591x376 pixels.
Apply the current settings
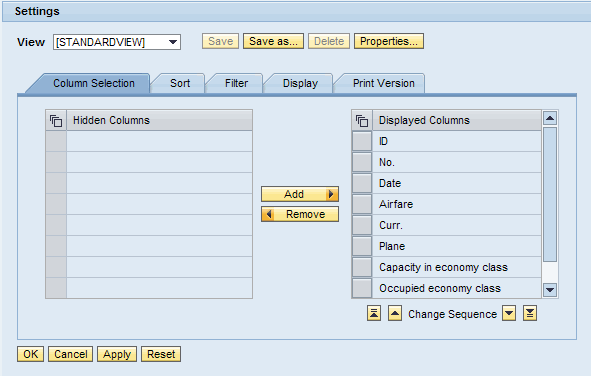pyautogui.click(x=117, y=354)
